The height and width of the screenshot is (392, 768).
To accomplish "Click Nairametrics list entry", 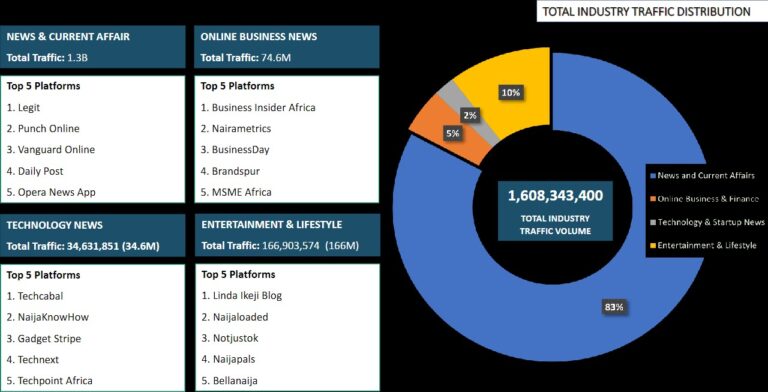I will pyautogui.click(x=236, y=128).
